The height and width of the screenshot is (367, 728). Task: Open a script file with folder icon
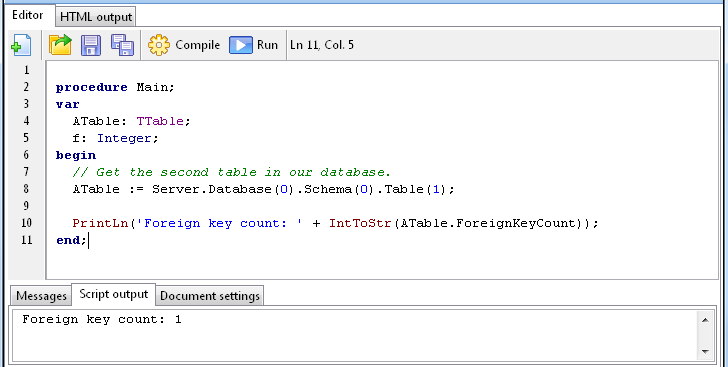tap(60, 45)
